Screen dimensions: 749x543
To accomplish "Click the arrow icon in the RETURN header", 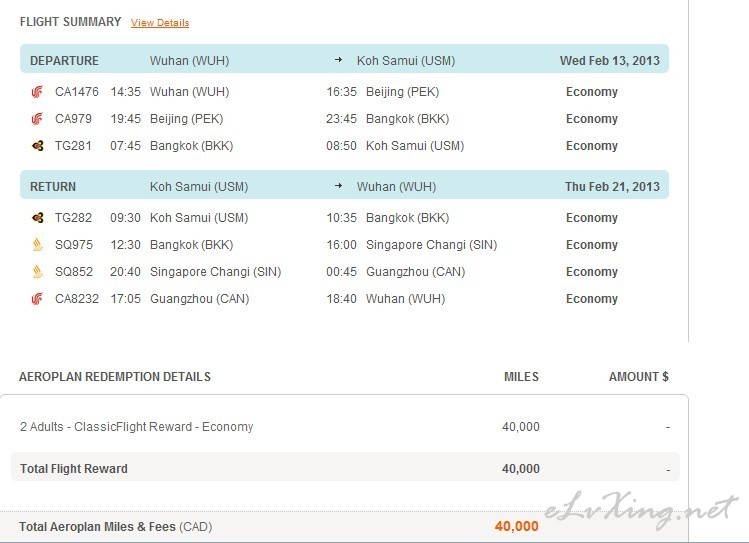I will 339,186.
